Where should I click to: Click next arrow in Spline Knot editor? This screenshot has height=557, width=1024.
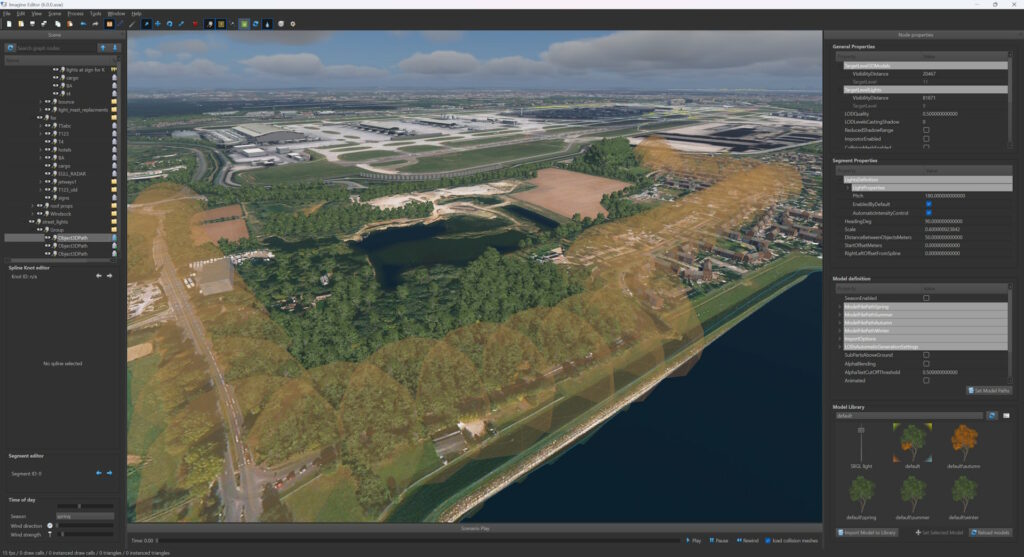point(109,276)
